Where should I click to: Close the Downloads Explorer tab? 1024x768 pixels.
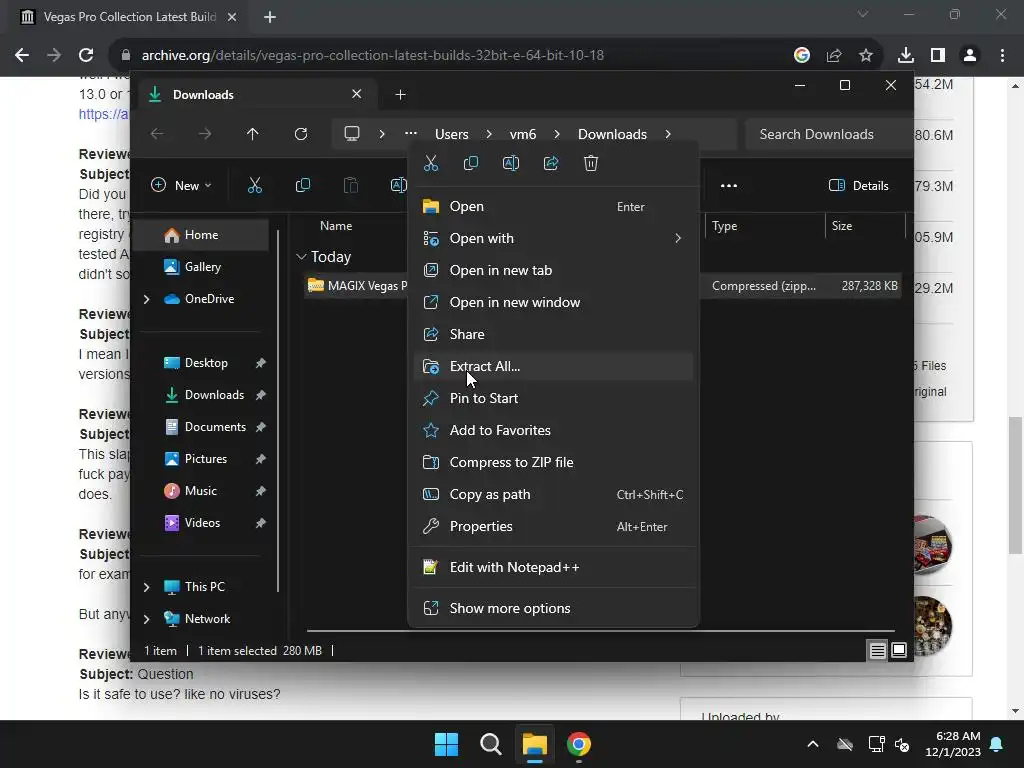[x=357, y=94]
